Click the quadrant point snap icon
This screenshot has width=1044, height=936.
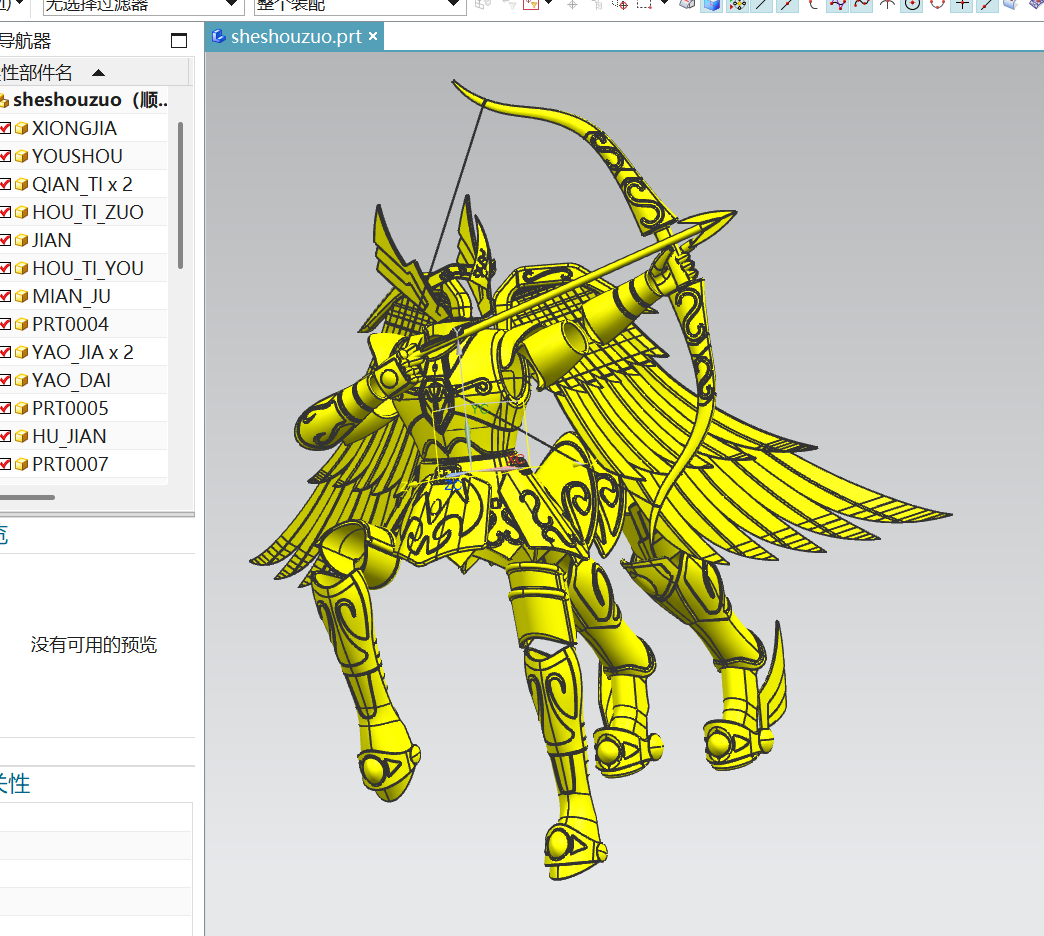[x=937, y=4]
